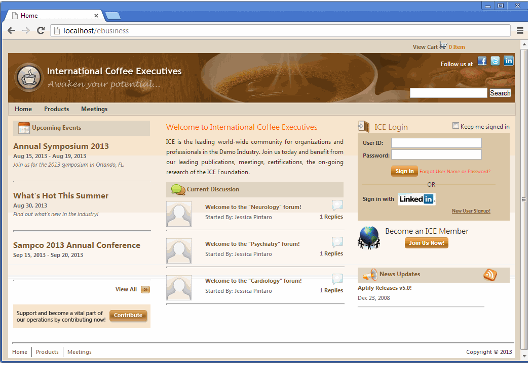
Task: Click the orange Sign In button
Action: (x=404, y=171)
